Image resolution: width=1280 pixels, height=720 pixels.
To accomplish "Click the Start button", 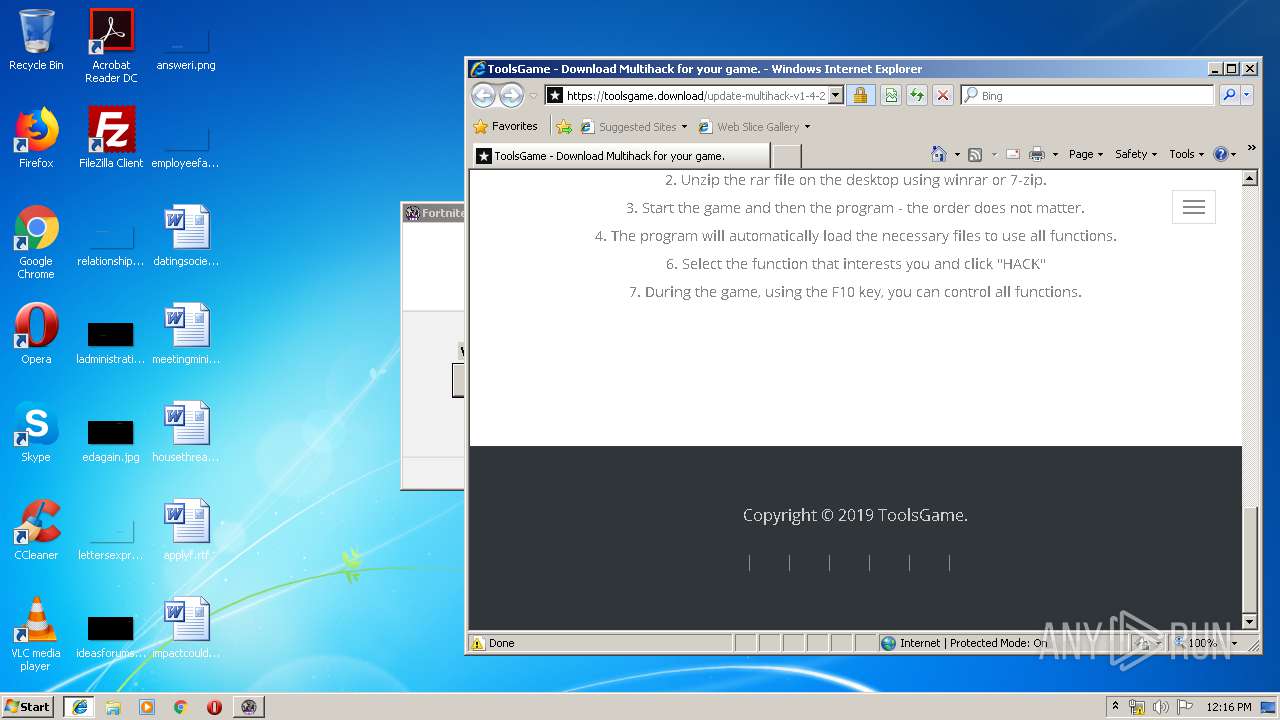I will tap(28, 706).
